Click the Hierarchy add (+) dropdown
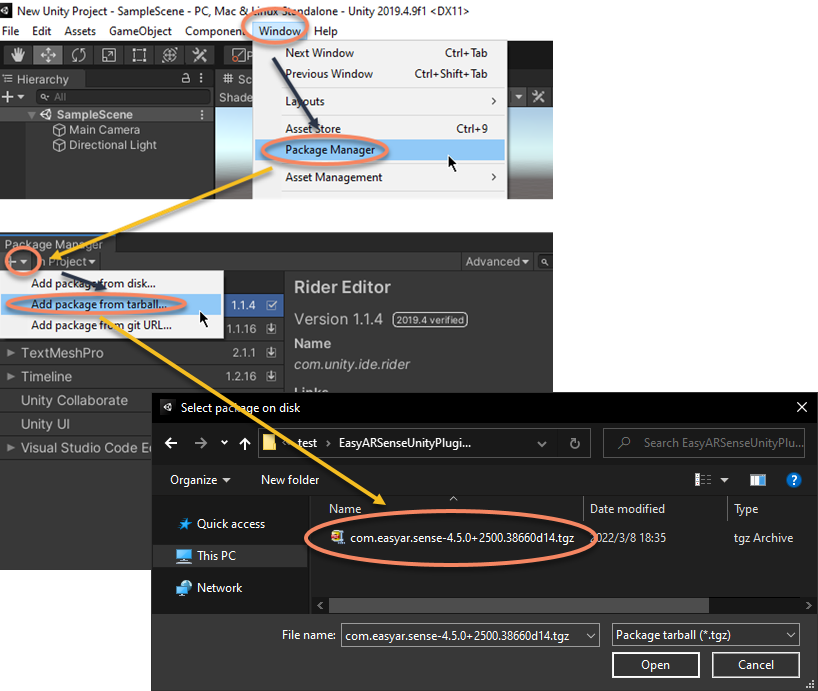This screenshot has width=818, height=691. (x=13, y=96)
